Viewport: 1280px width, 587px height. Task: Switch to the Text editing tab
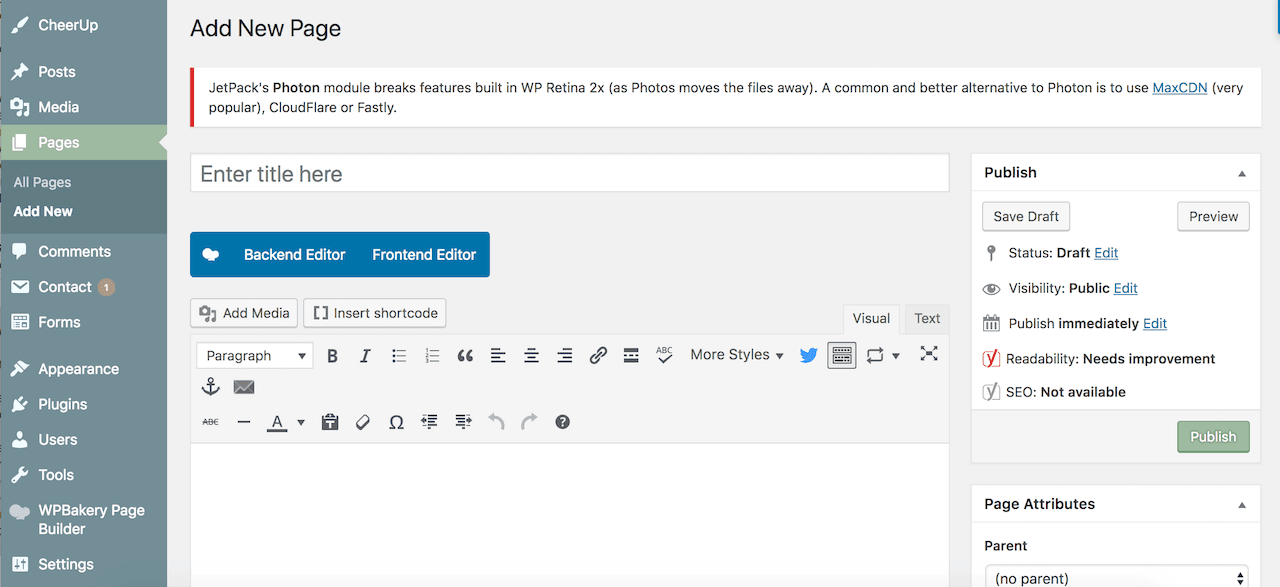(x=926, y=318)
